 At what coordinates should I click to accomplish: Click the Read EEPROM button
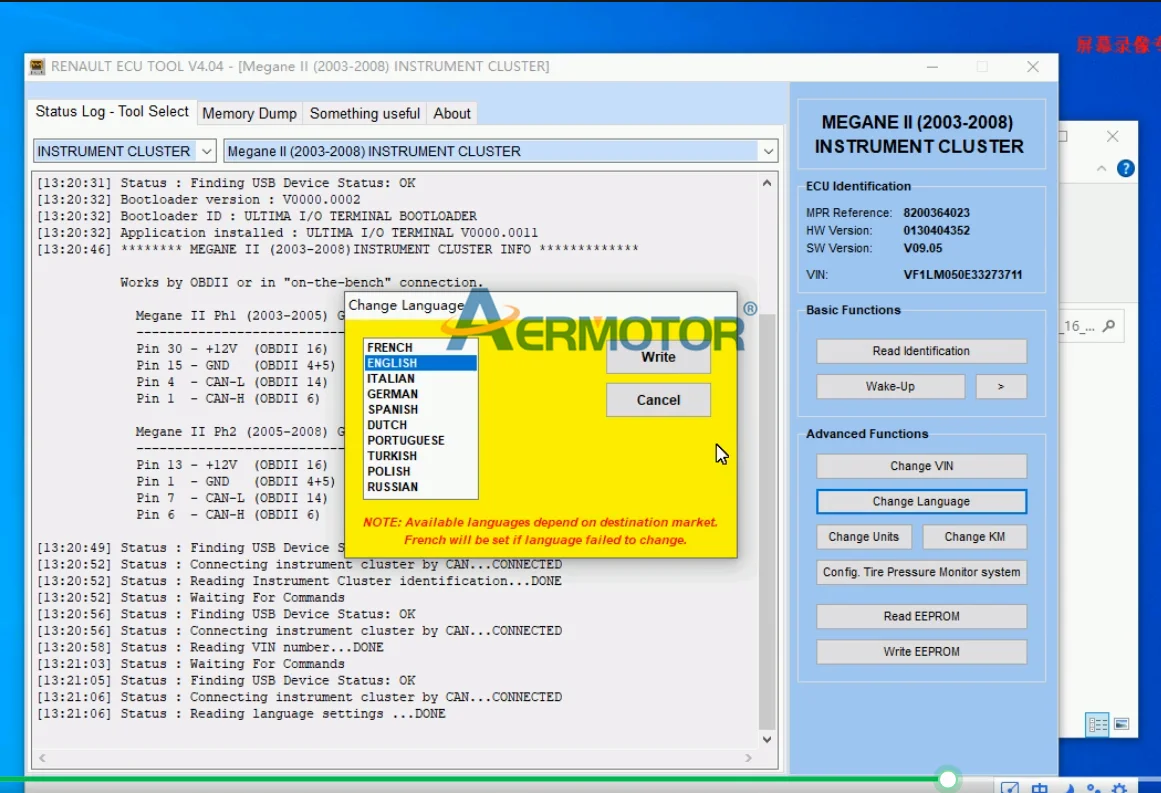click(921, 616)
